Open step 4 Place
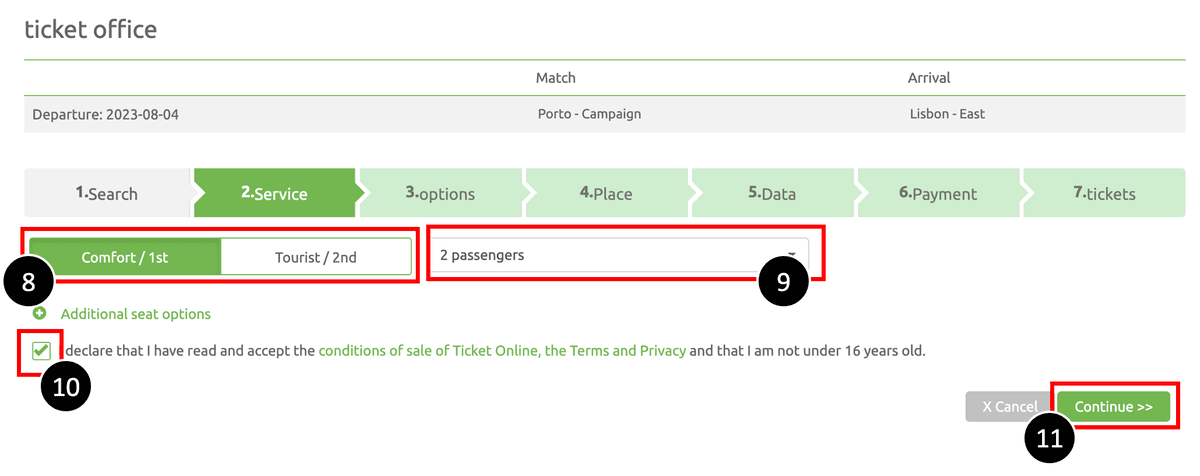The height and width of the screenshot is (476, 1200). point(606,193)
